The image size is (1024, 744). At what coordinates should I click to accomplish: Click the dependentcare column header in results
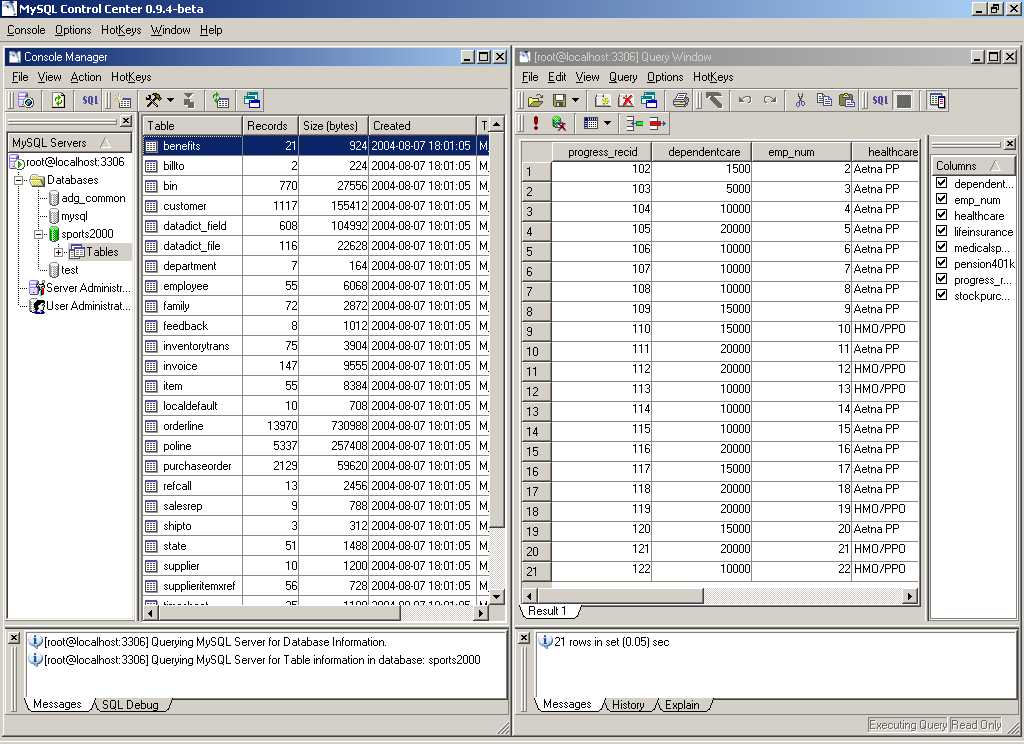tap(703, 152)
